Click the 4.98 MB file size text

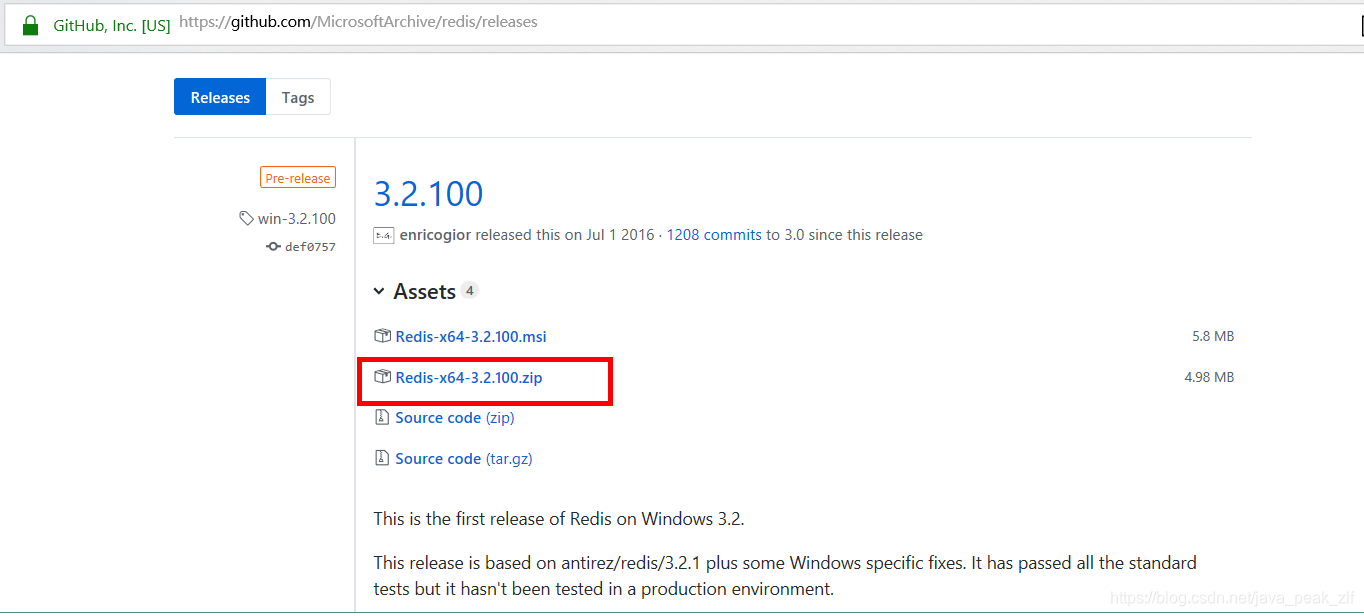point(1209,377)
